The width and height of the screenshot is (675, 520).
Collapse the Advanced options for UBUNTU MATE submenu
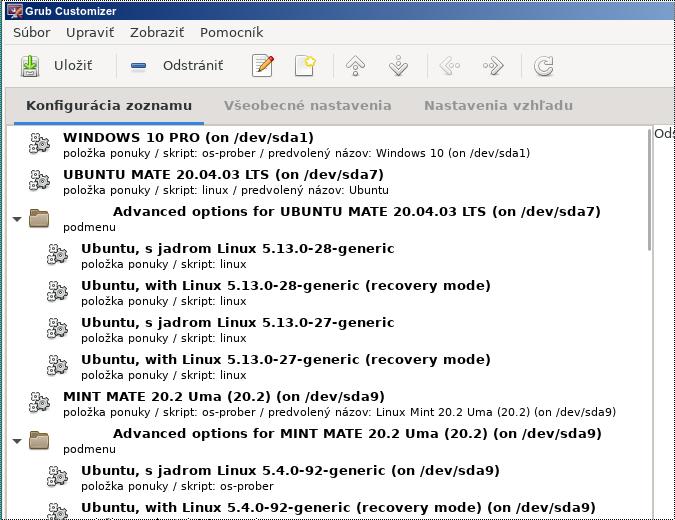point(17,219)
